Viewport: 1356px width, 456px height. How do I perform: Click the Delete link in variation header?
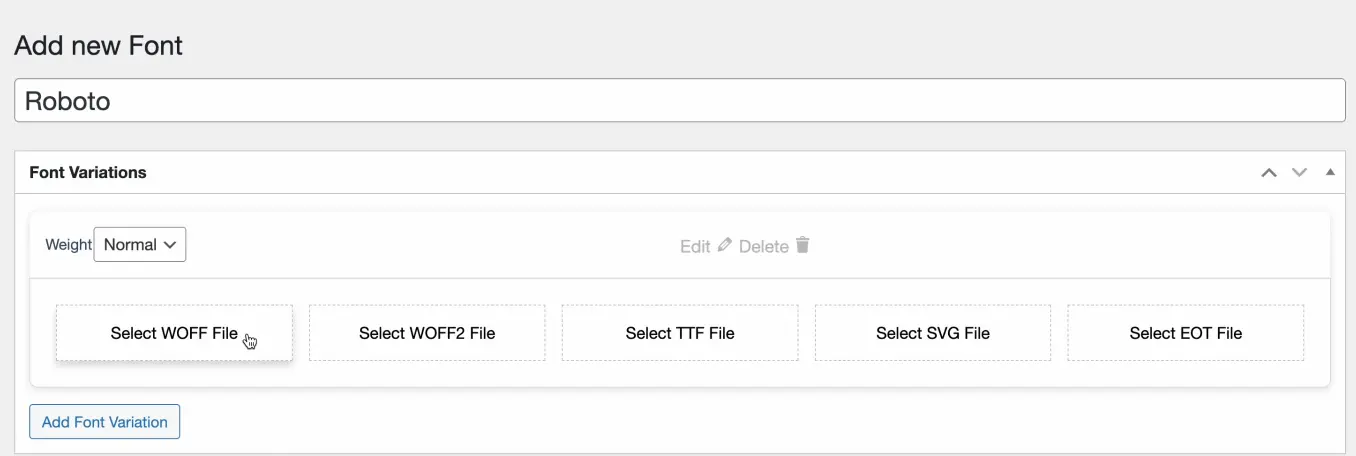click(763, 246)
